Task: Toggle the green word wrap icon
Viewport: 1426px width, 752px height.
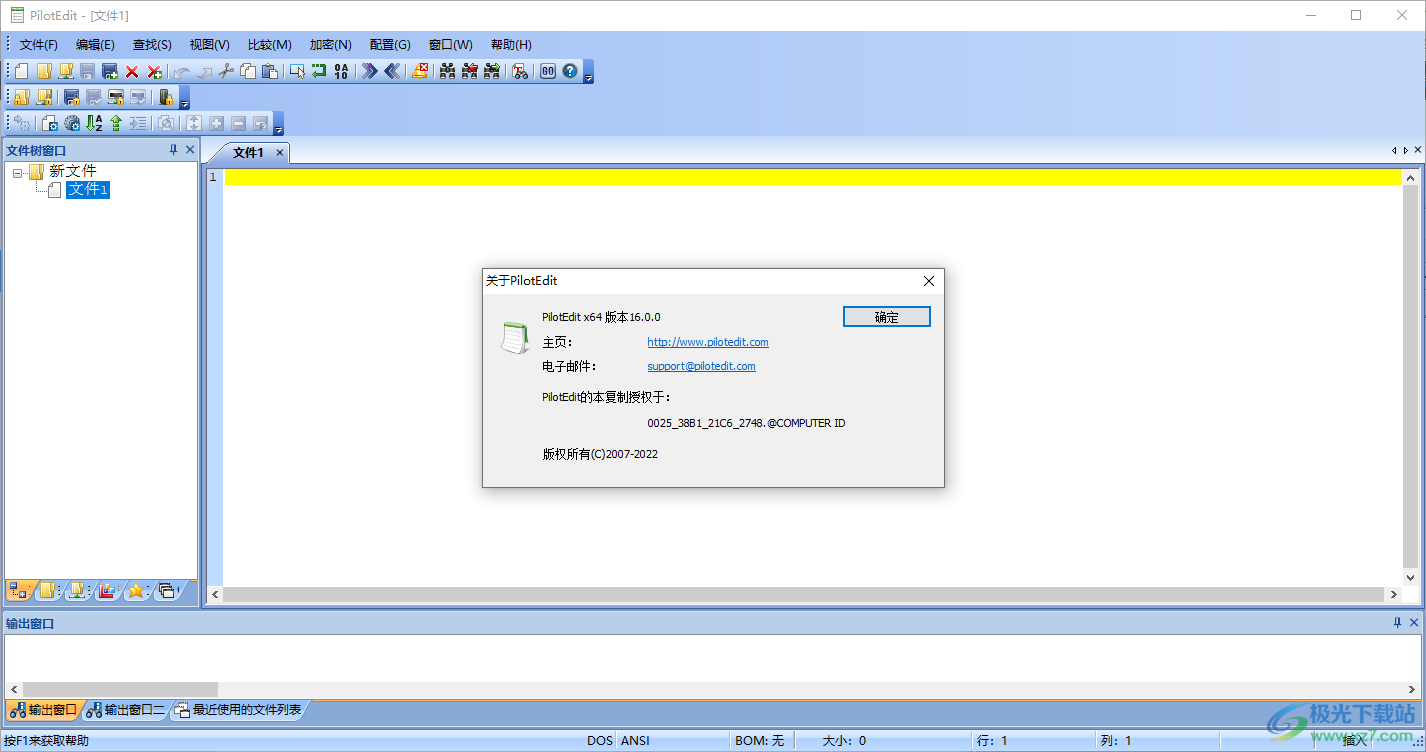Action: pyautogui.click(x=319, y=71)
